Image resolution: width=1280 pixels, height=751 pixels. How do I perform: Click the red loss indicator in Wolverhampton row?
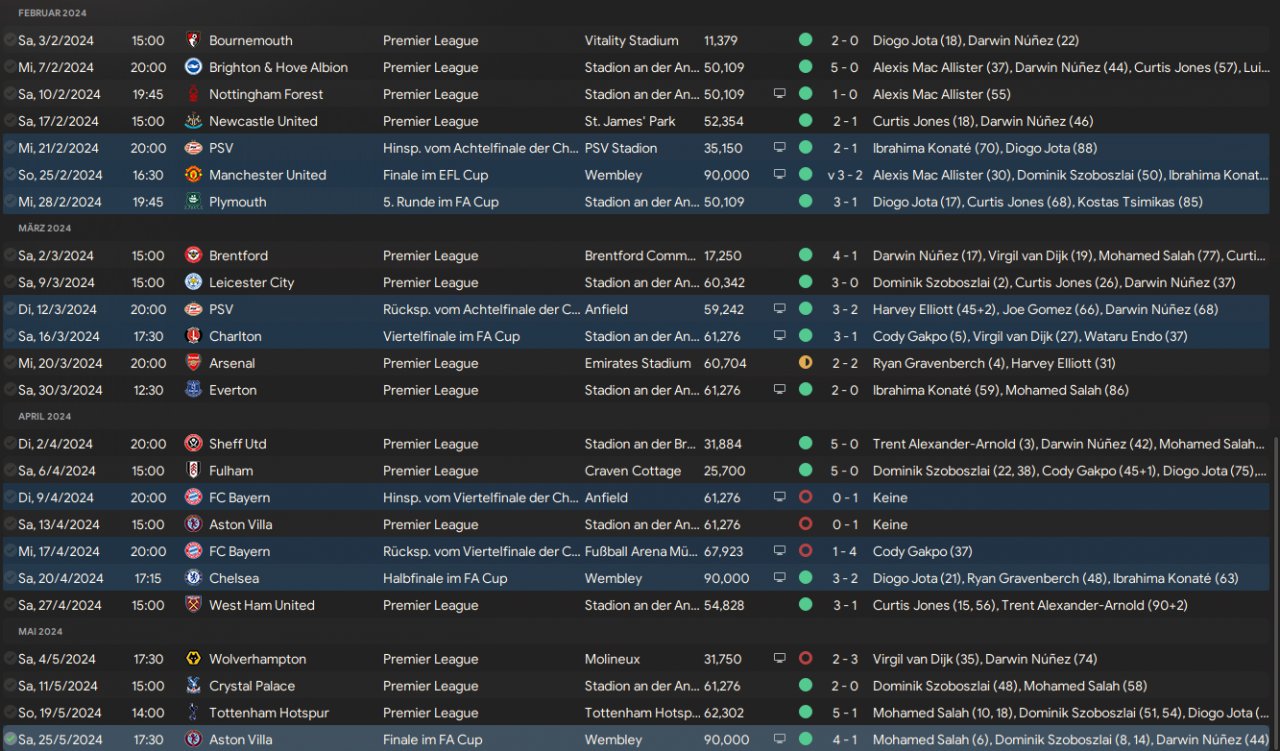pyautogui.click(x=806, y=659)
